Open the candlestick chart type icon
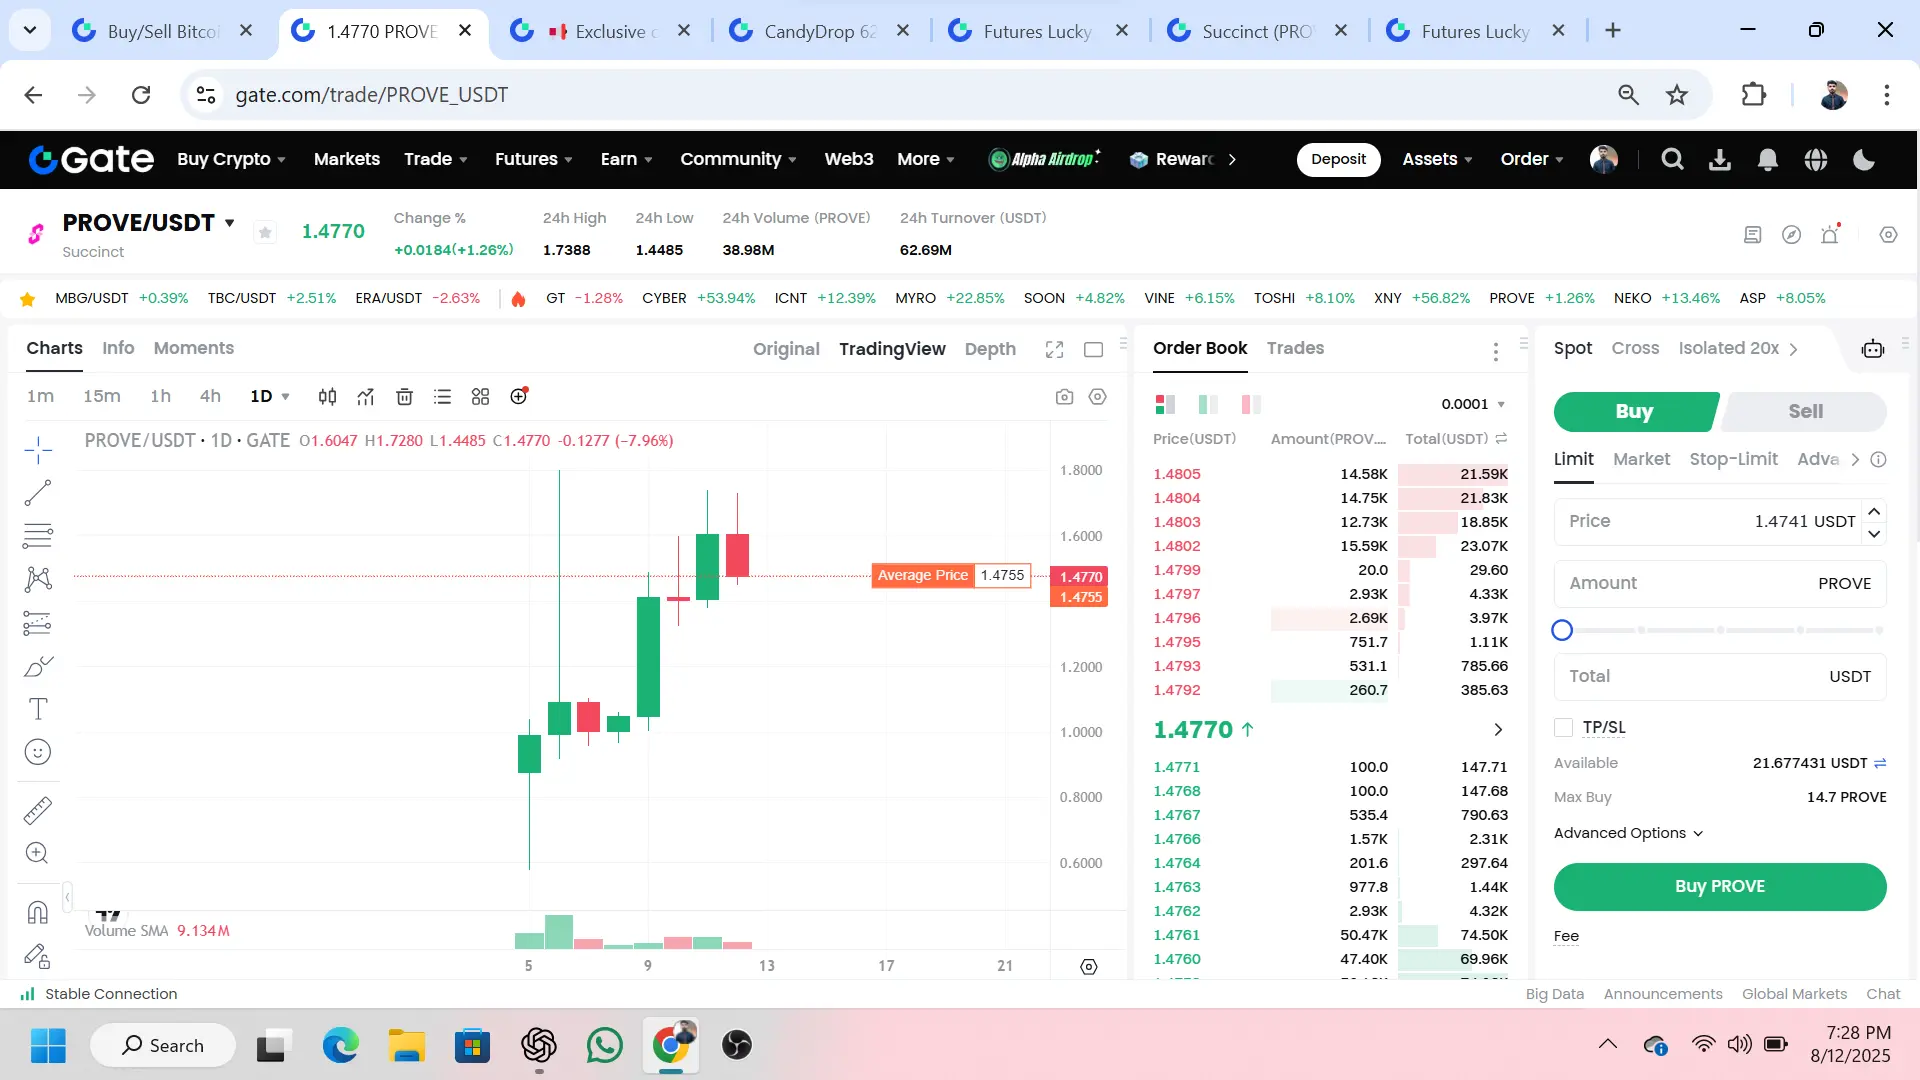Viewport: 1920px width, 1080px height. tap(327, 397)
